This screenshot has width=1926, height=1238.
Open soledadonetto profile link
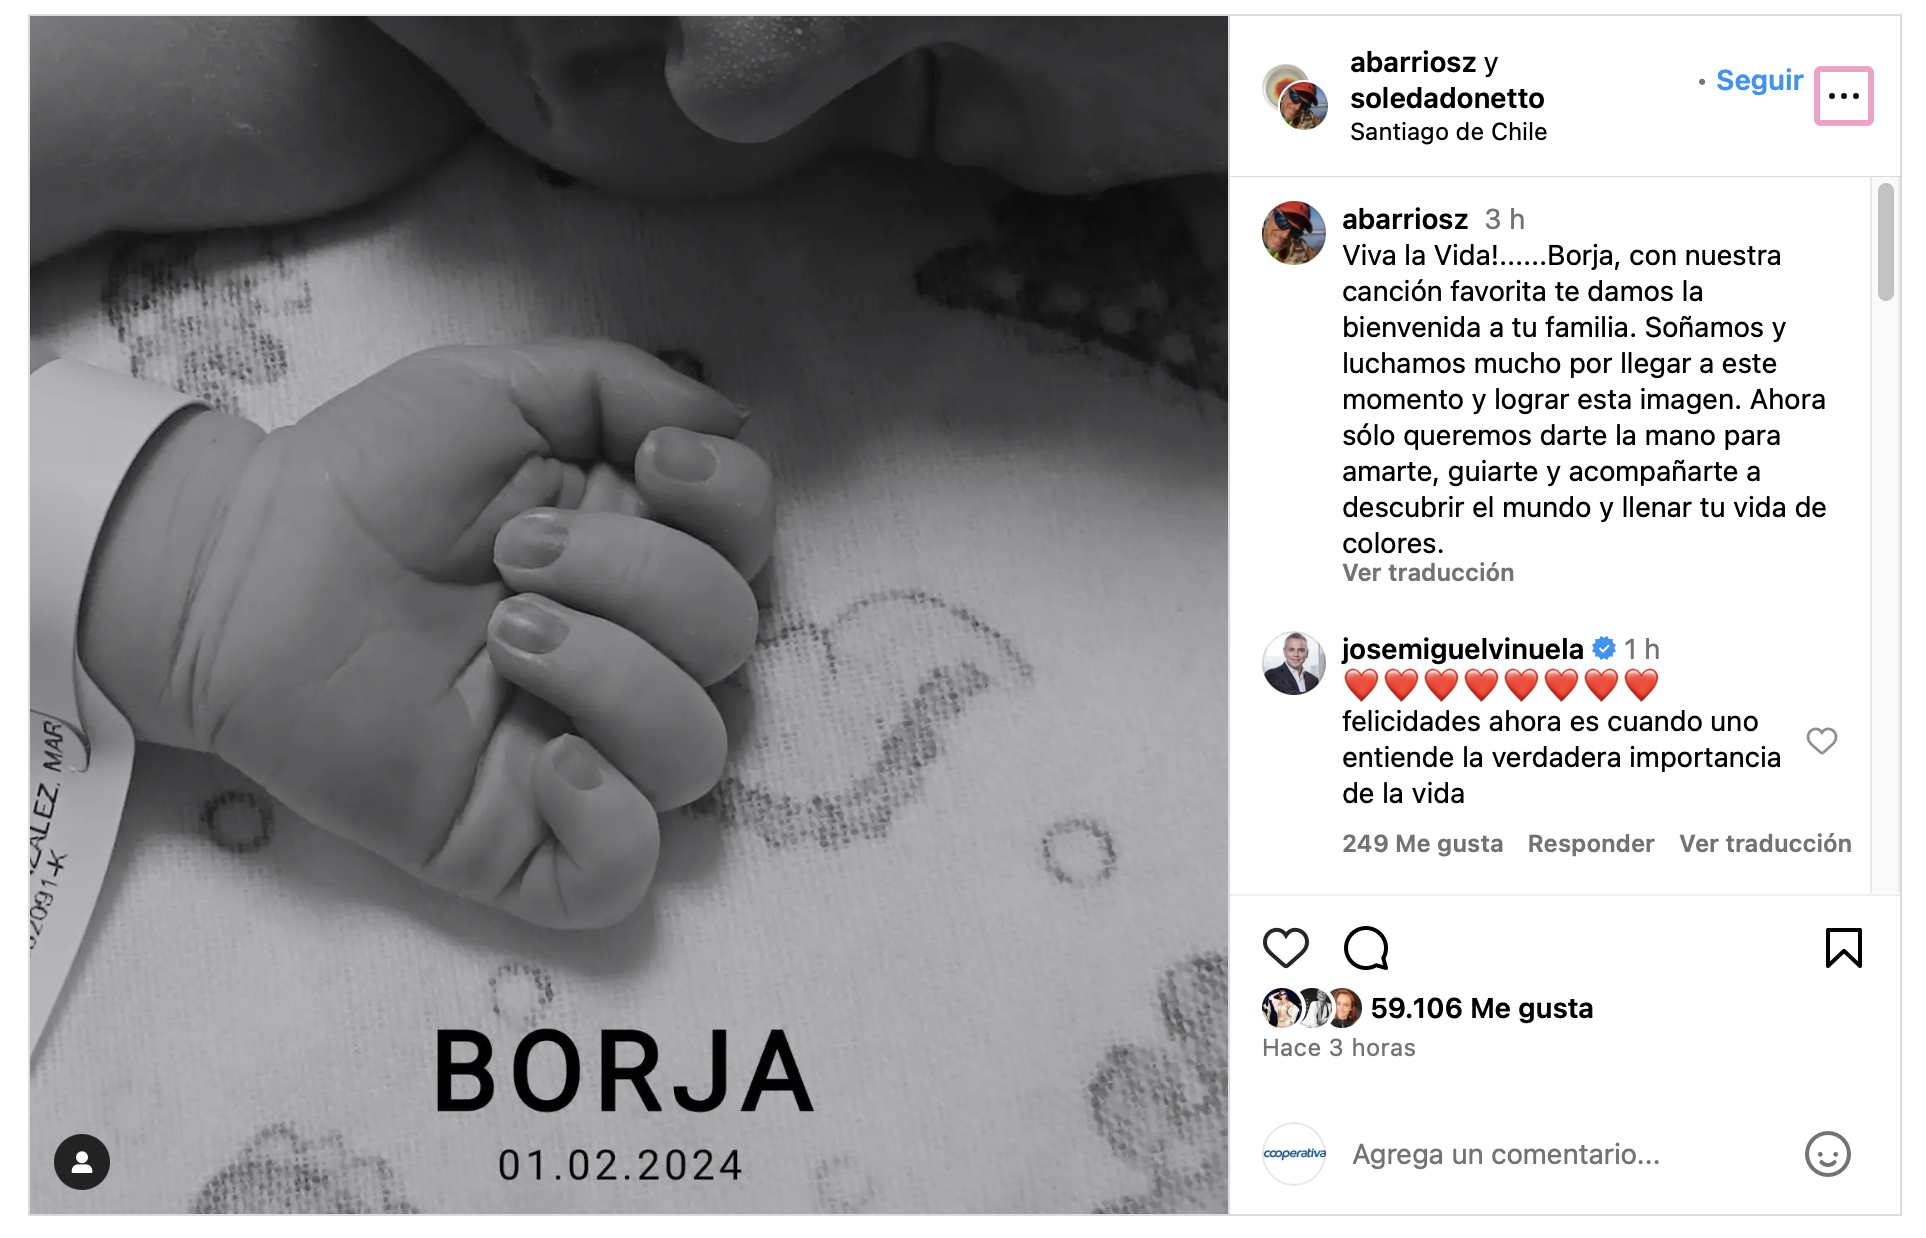(x=1447, y=98)
